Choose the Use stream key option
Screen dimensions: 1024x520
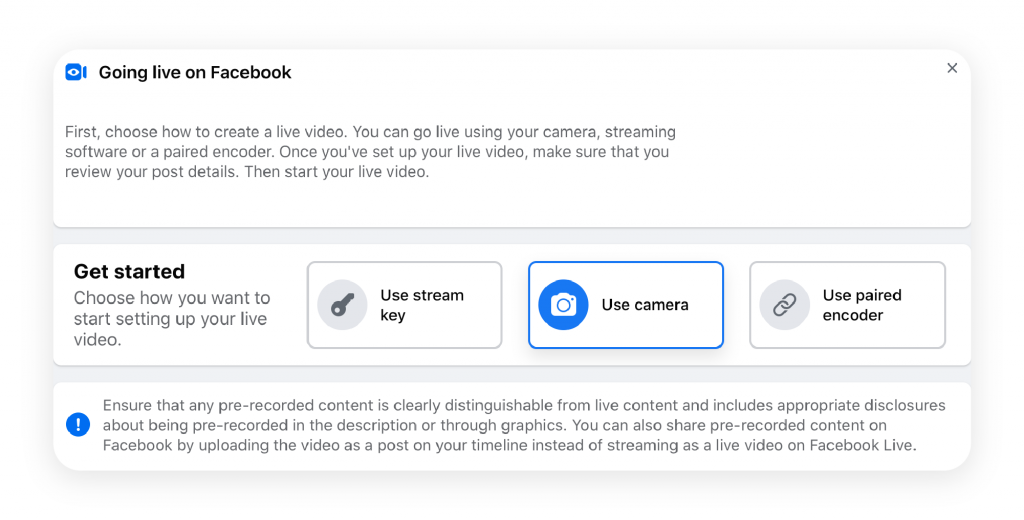click(x=404, y=305)
